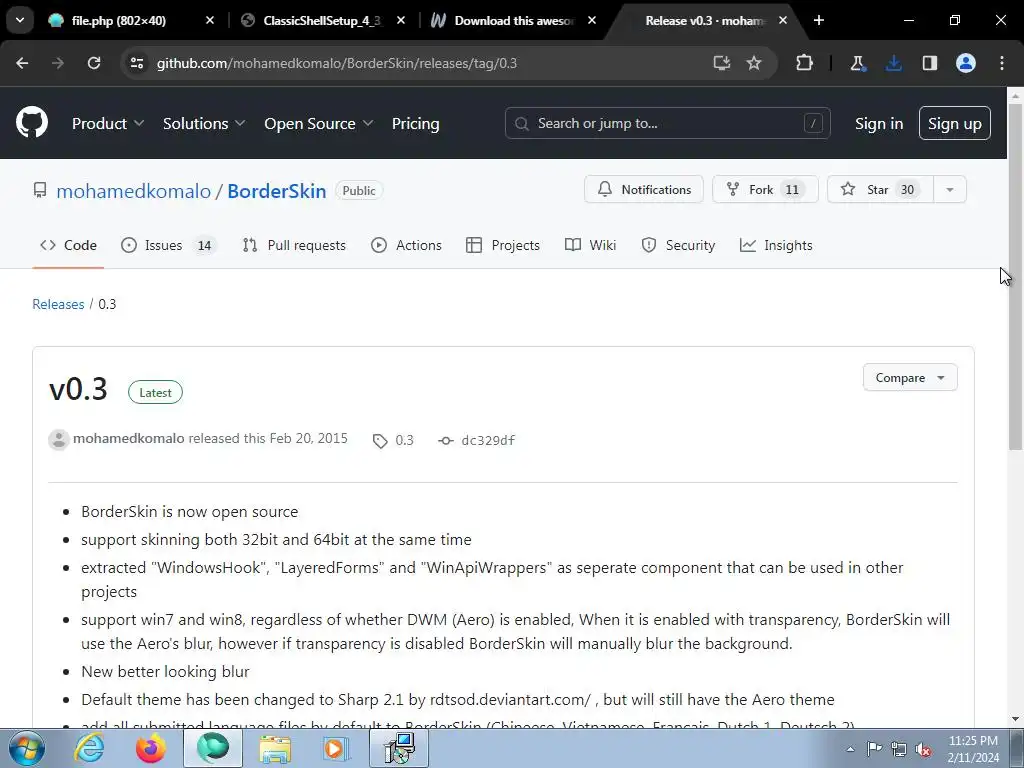Bookmark this page with the star icon

[x=754, y=63]
